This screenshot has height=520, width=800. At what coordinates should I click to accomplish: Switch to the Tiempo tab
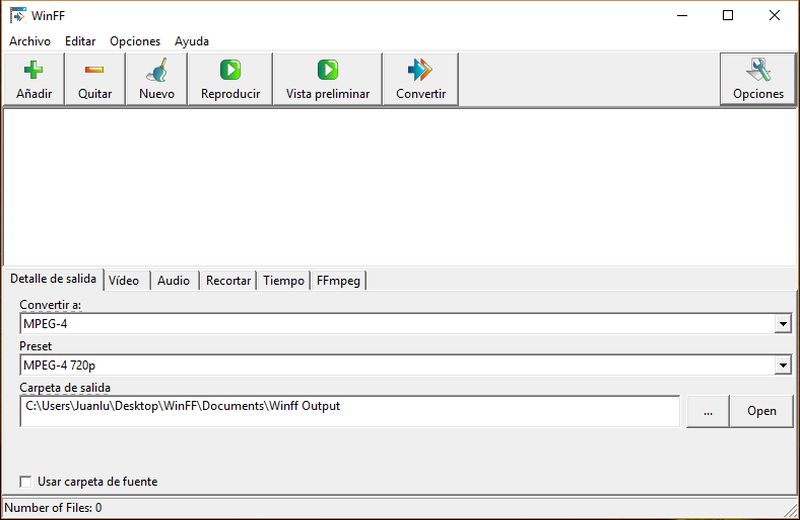(284, 281)
